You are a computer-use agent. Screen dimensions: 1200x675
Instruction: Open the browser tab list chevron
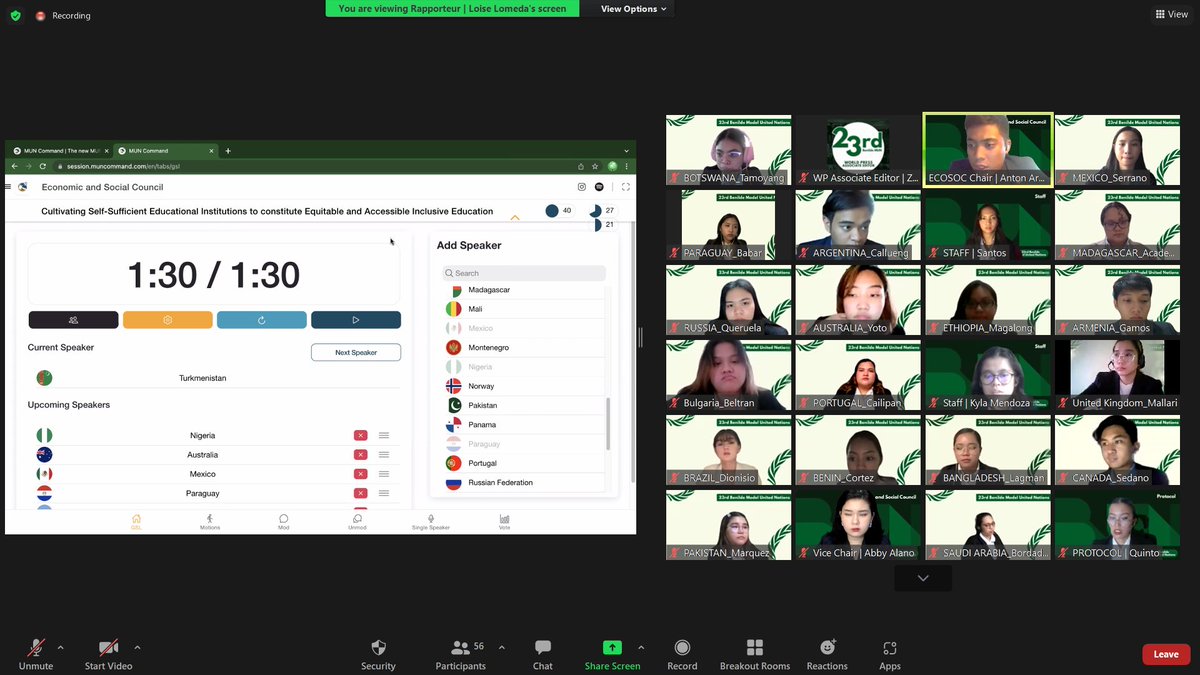[627, 150]
